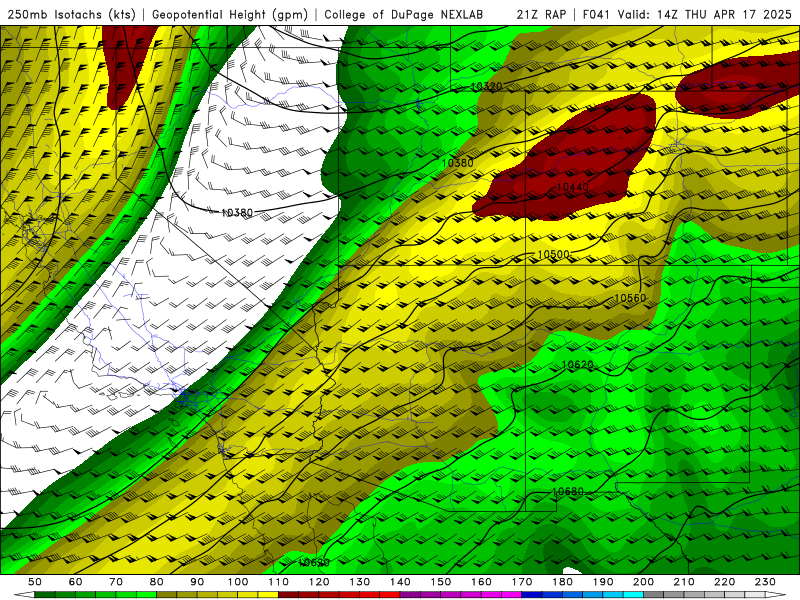Viewport: 800px width, 600px height.
Task: Click the blue color bar segment below 180
Action: point(572,595)
